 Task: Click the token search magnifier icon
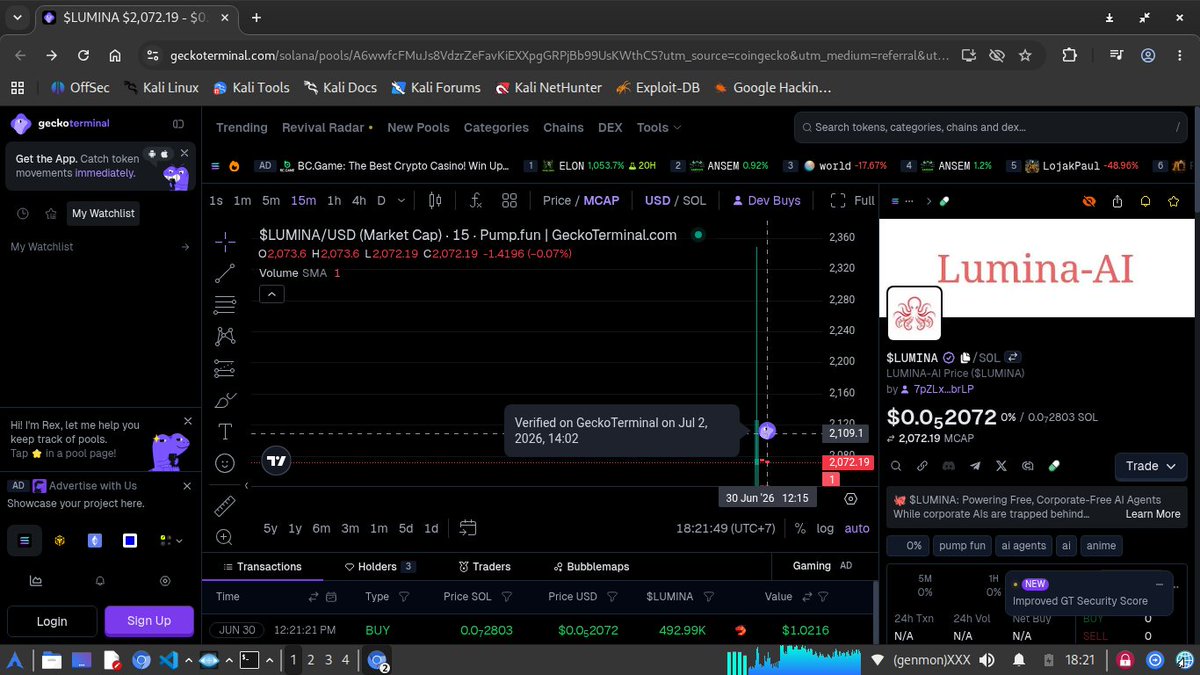(x=896, y=466)
